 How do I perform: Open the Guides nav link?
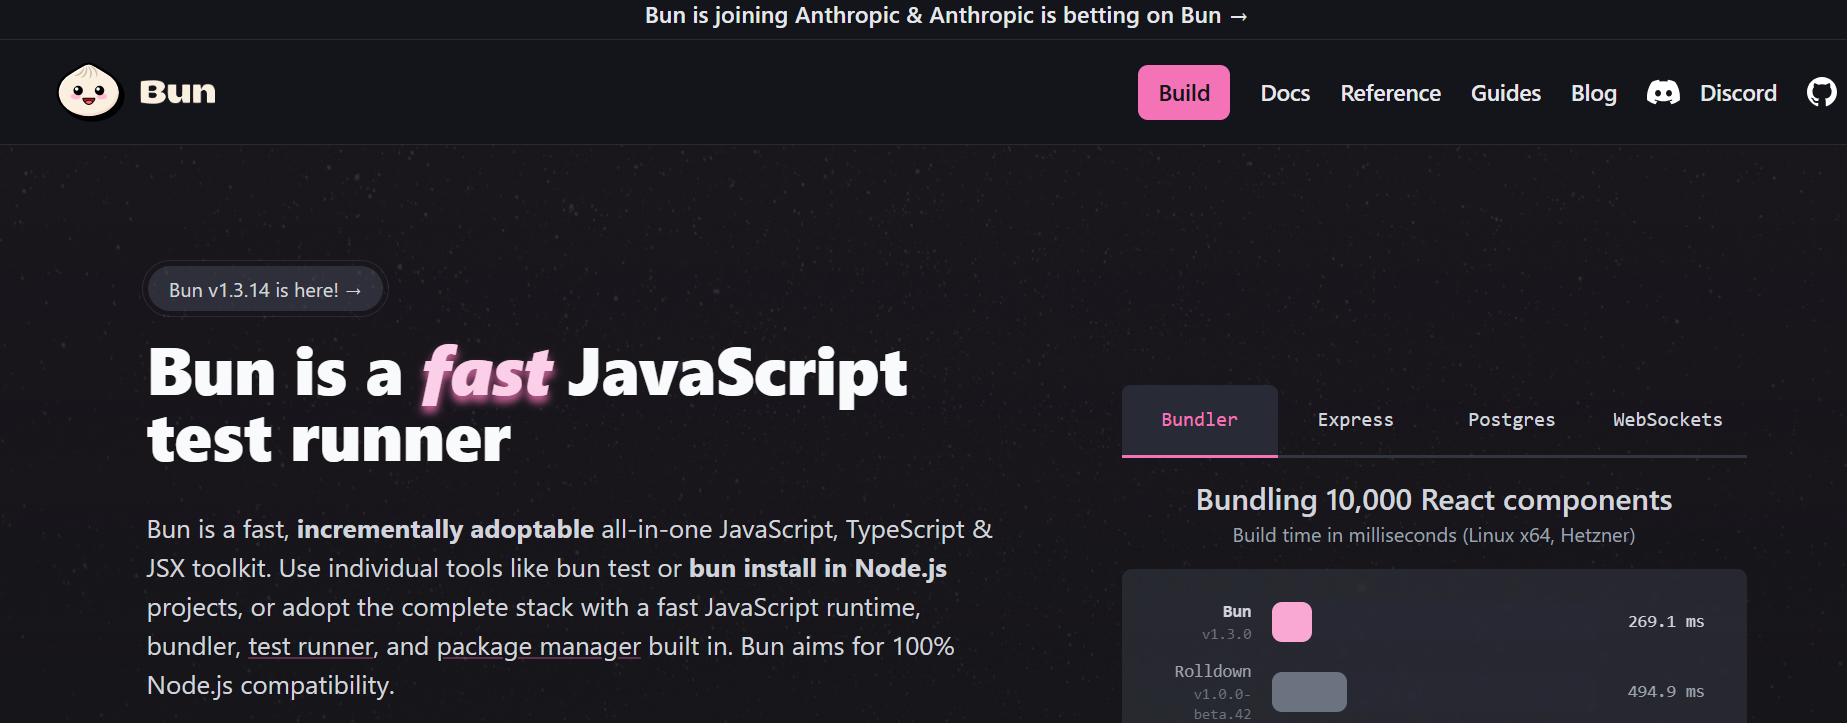(1505, 93)
